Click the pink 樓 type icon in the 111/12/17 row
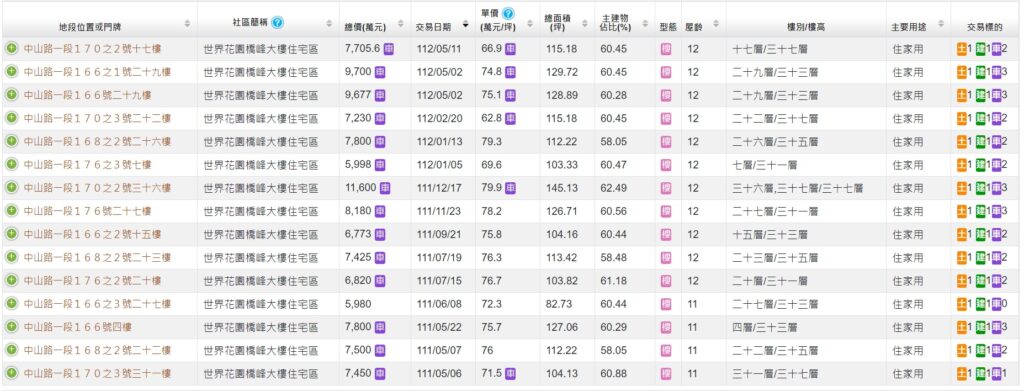 pos(665,188)
